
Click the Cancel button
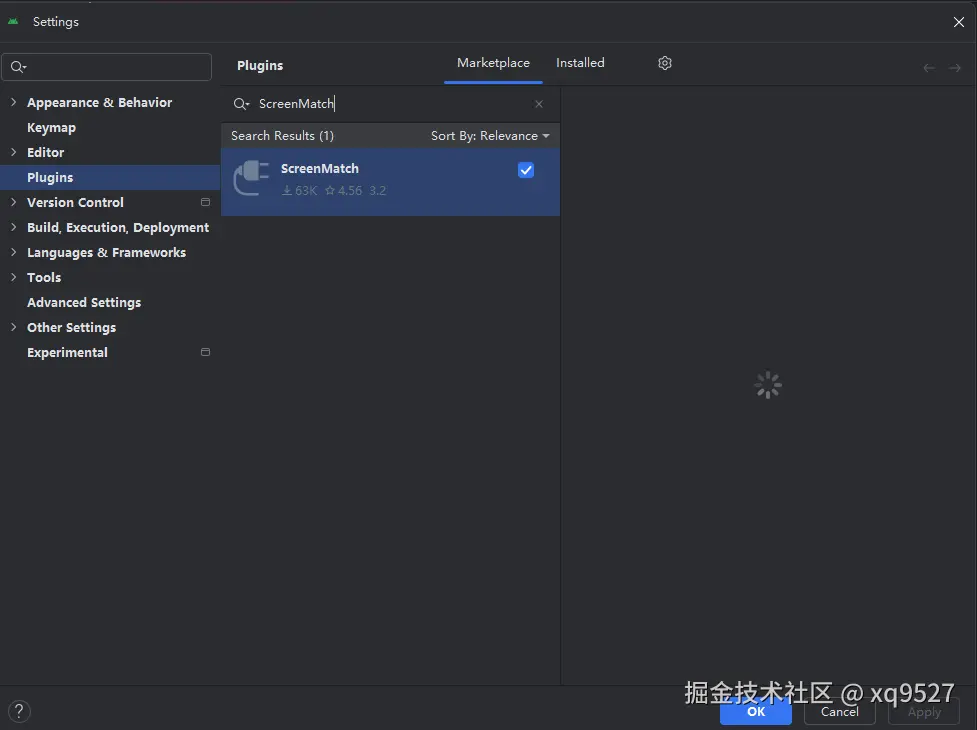pyautogui.click(x=839, y=712)
